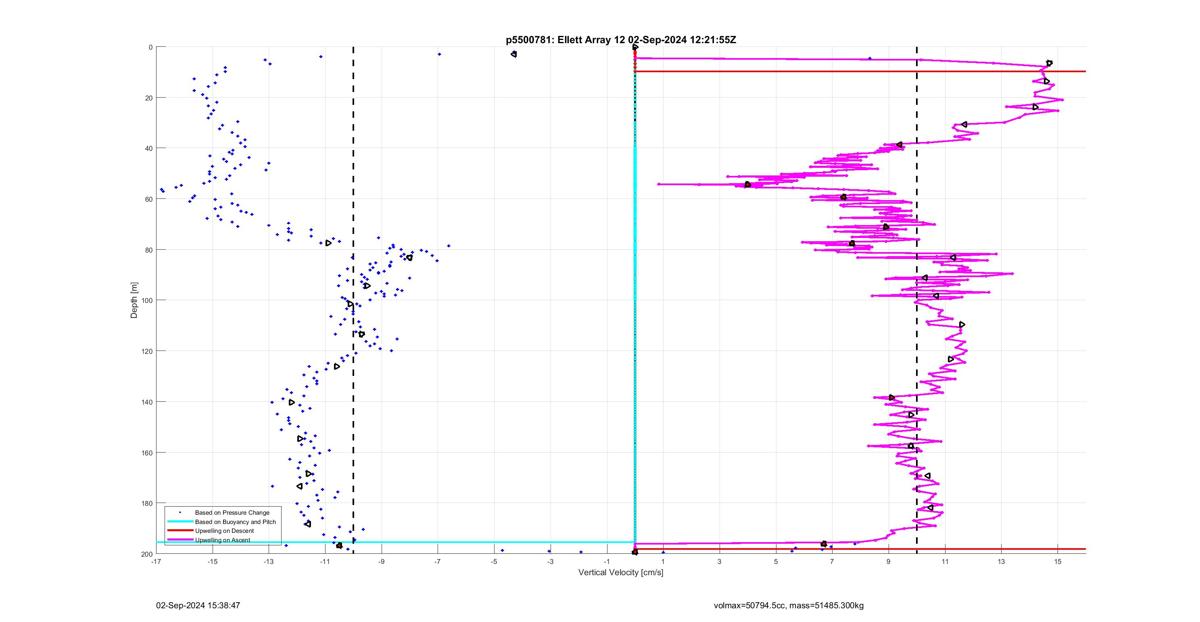Click the depth tick label 120
Screen dimensions: 1200x622
[145, 351]
